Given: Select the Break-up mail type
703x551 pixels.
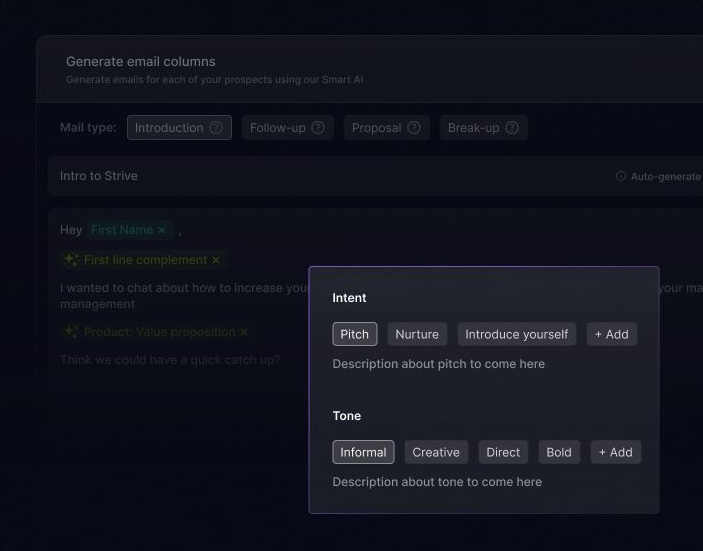Looking at the screenshot, I should pyautogui.click(x=473, y=128).
